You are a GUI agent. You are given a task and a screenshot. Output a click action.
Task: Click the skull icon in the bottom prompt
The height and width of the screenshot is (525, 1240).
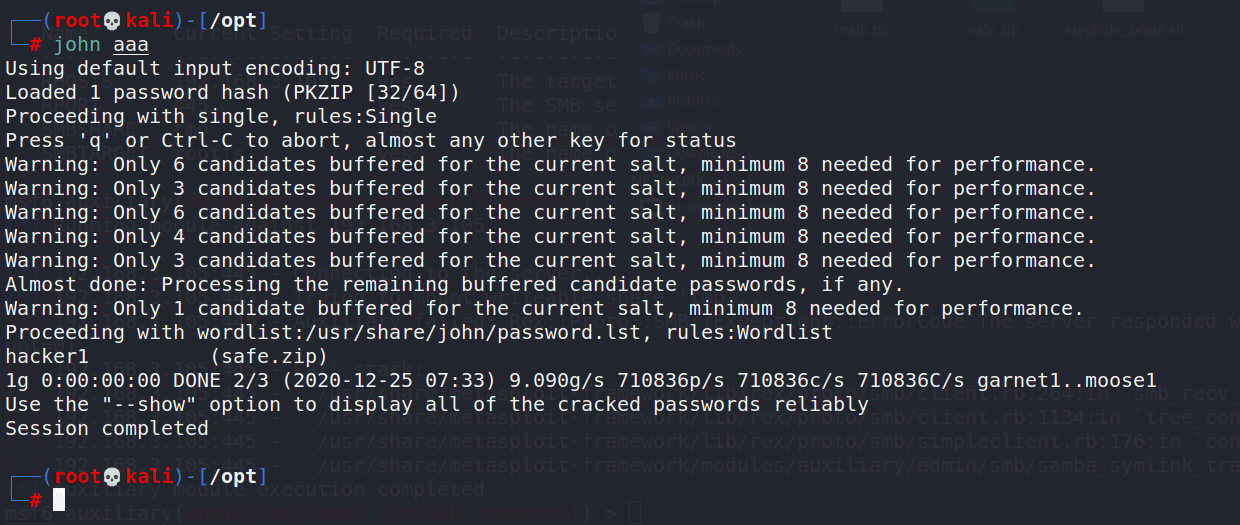click(111, 477)
